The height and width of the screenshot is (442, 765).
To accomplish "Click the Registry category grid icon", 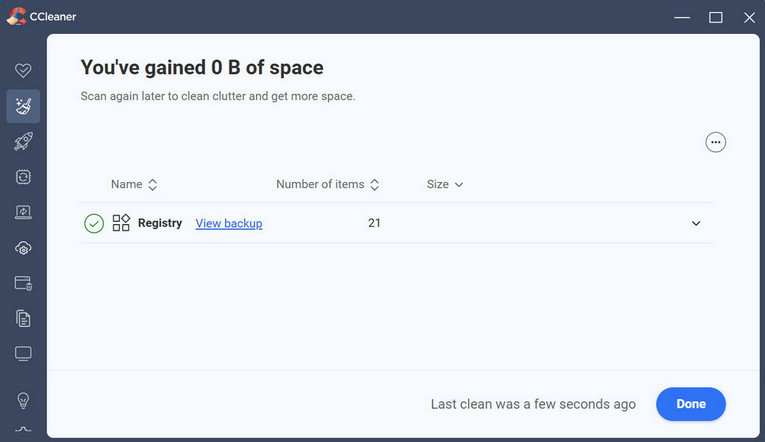I will (x=121, y=223).
